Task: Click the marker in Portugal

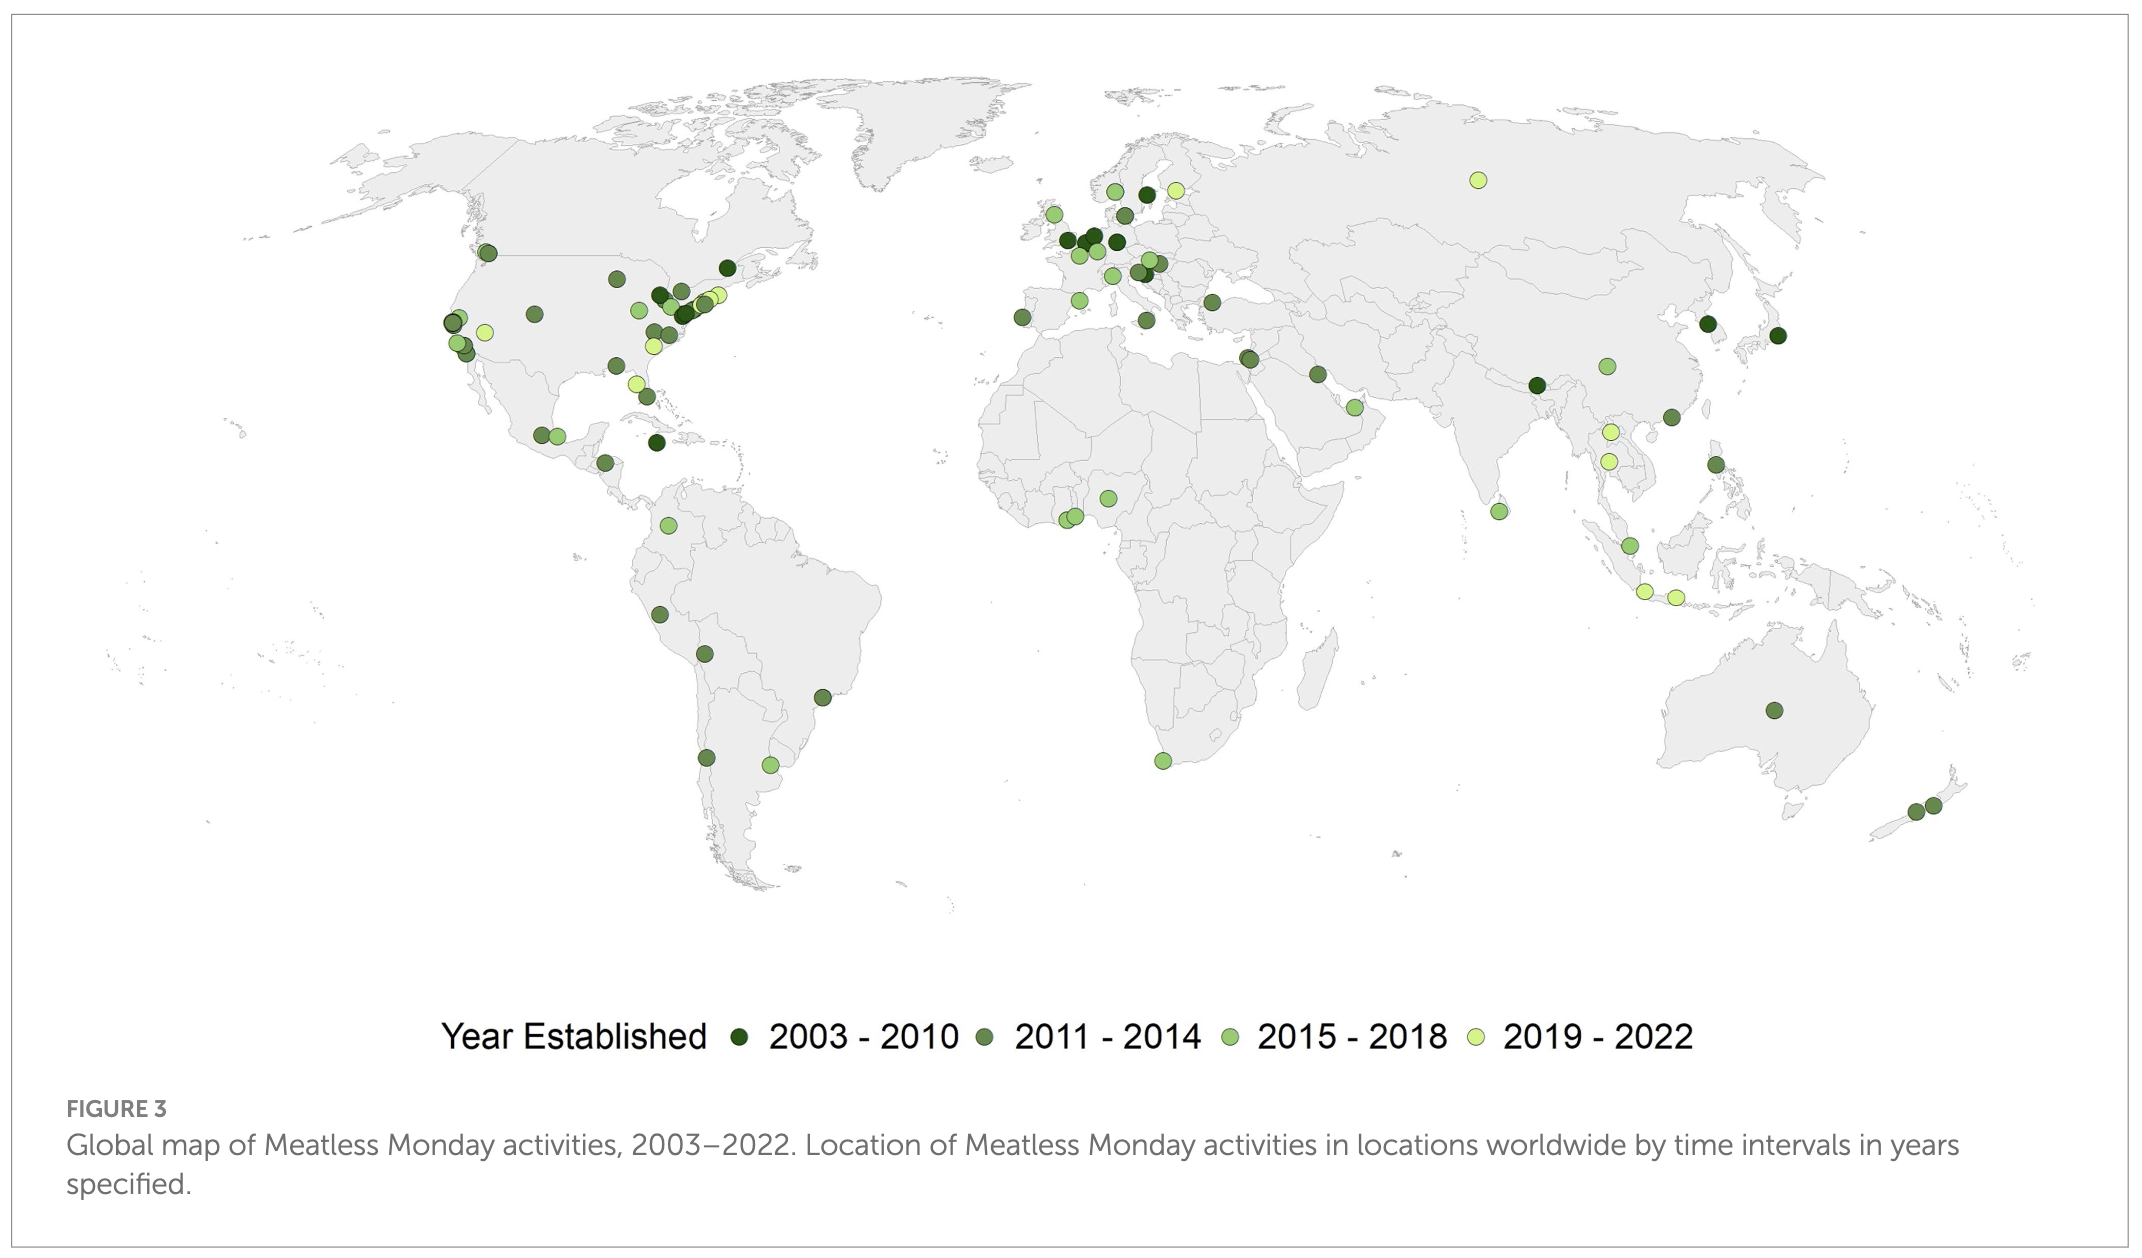Action: pos(1022,318)
